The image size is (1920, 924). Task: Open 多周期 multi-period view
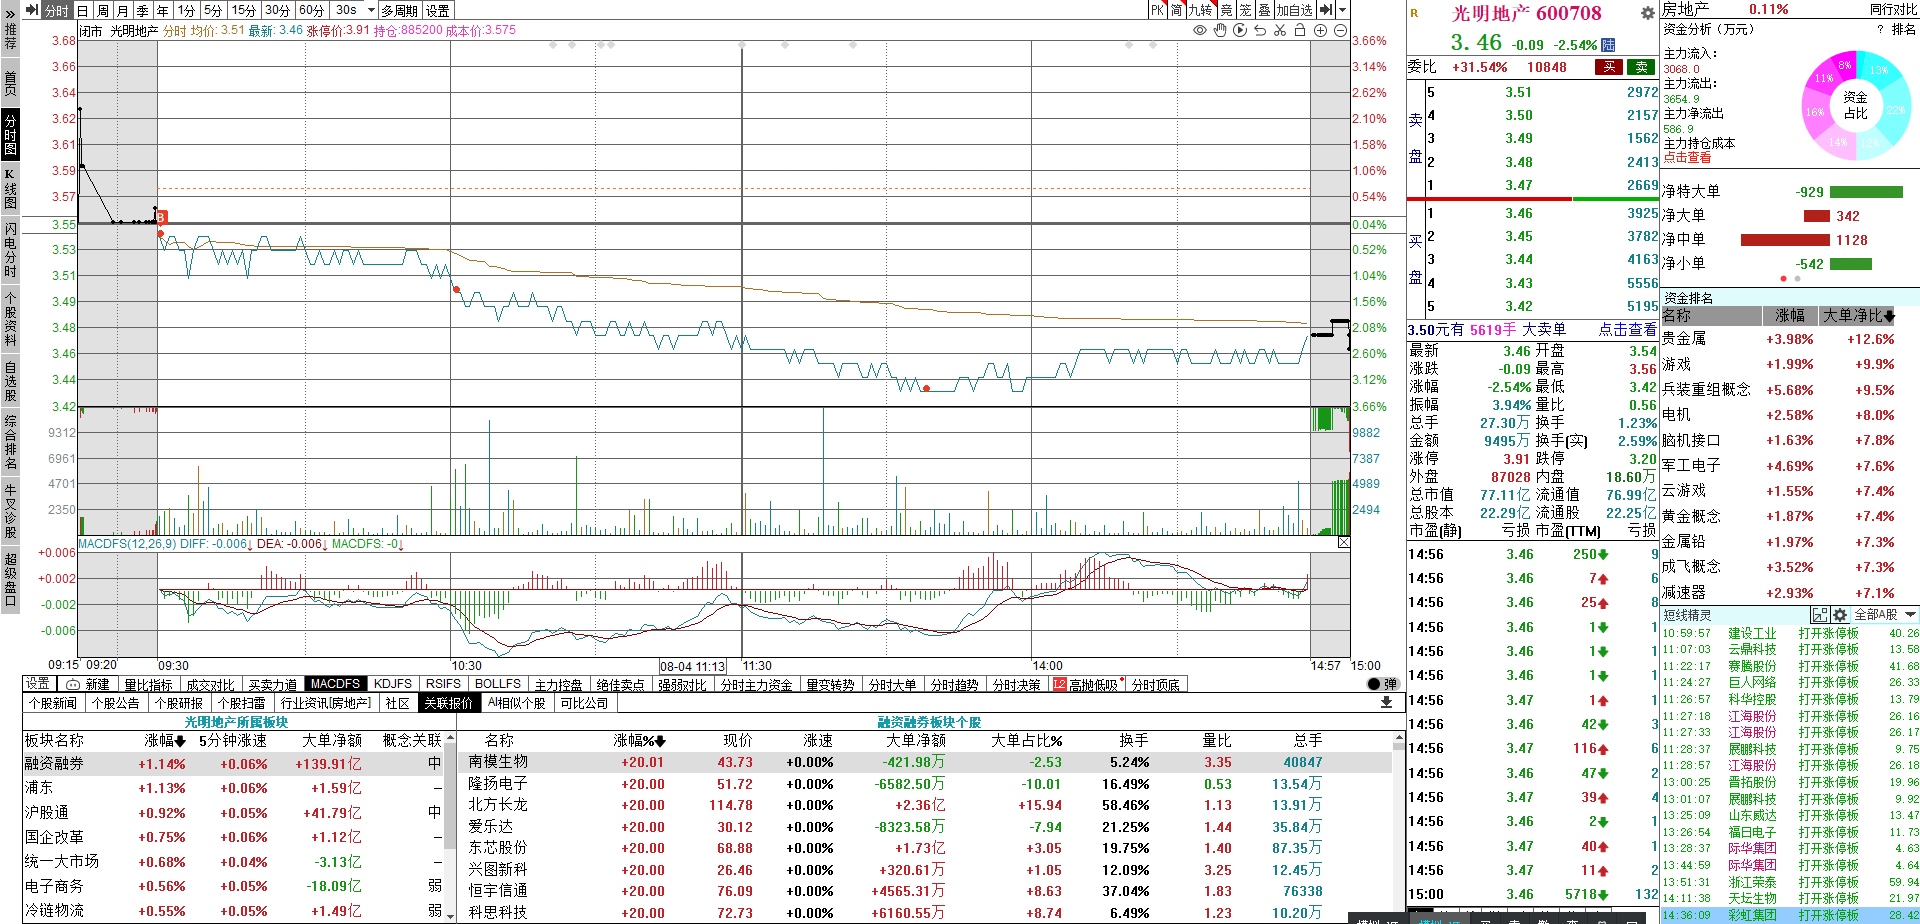(x=399, y=10)
